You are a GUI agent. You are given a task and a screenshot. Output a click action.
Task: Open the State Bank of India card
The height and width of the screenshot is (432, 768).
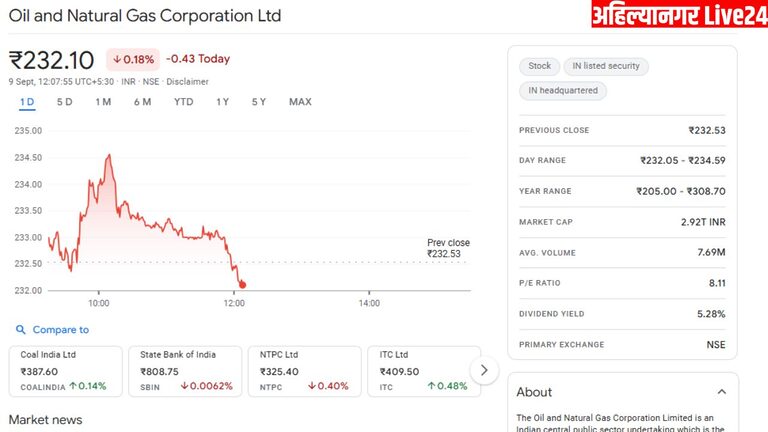(186, 370)
